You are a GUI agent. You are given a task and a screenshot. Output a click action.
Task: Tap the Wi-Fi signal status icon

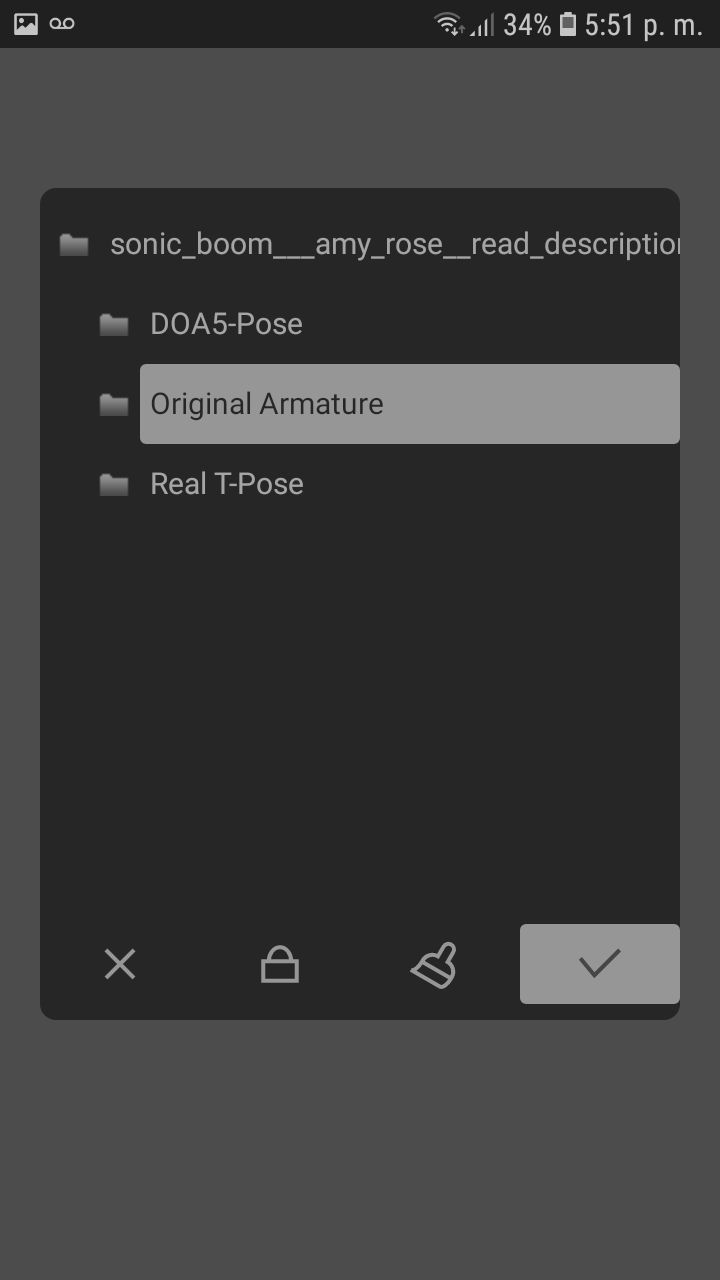coord(449,24)
